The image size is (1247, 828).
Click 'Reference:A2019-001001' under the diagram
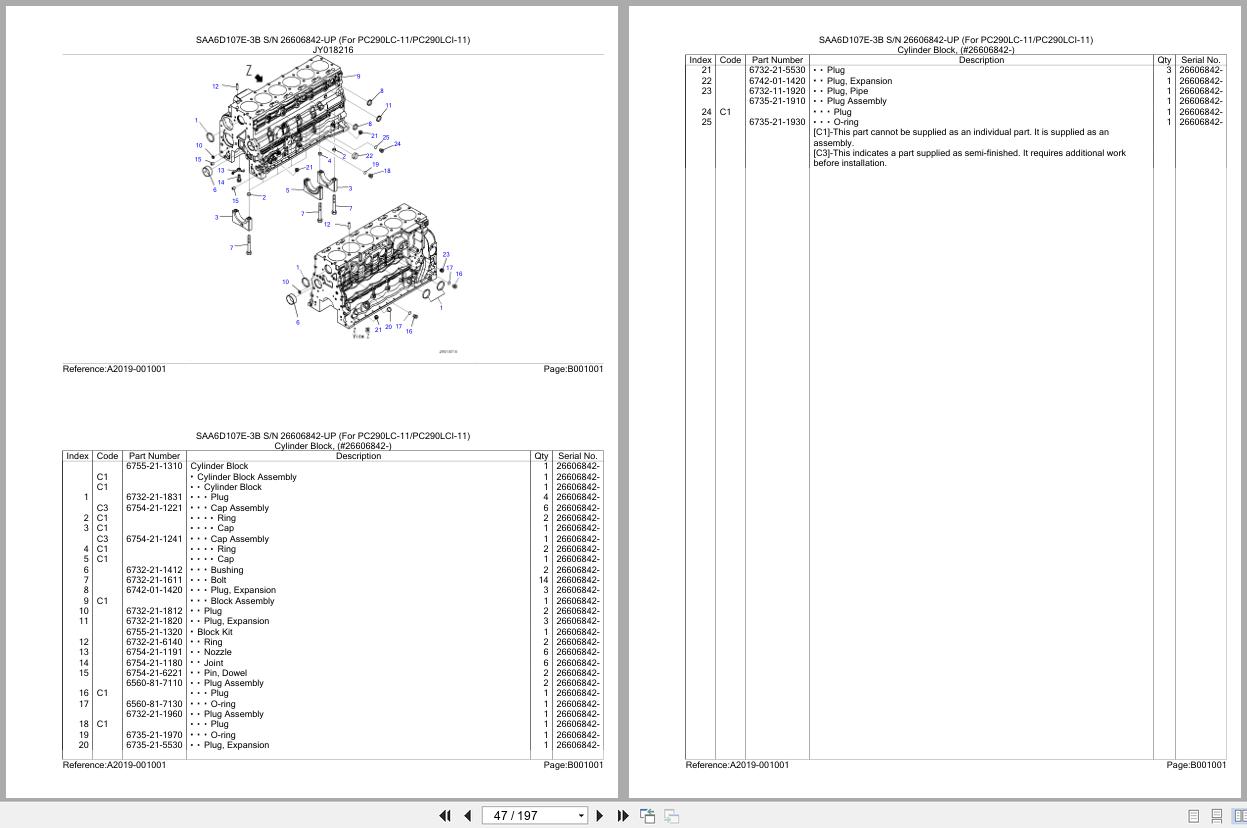coord(114,369)
